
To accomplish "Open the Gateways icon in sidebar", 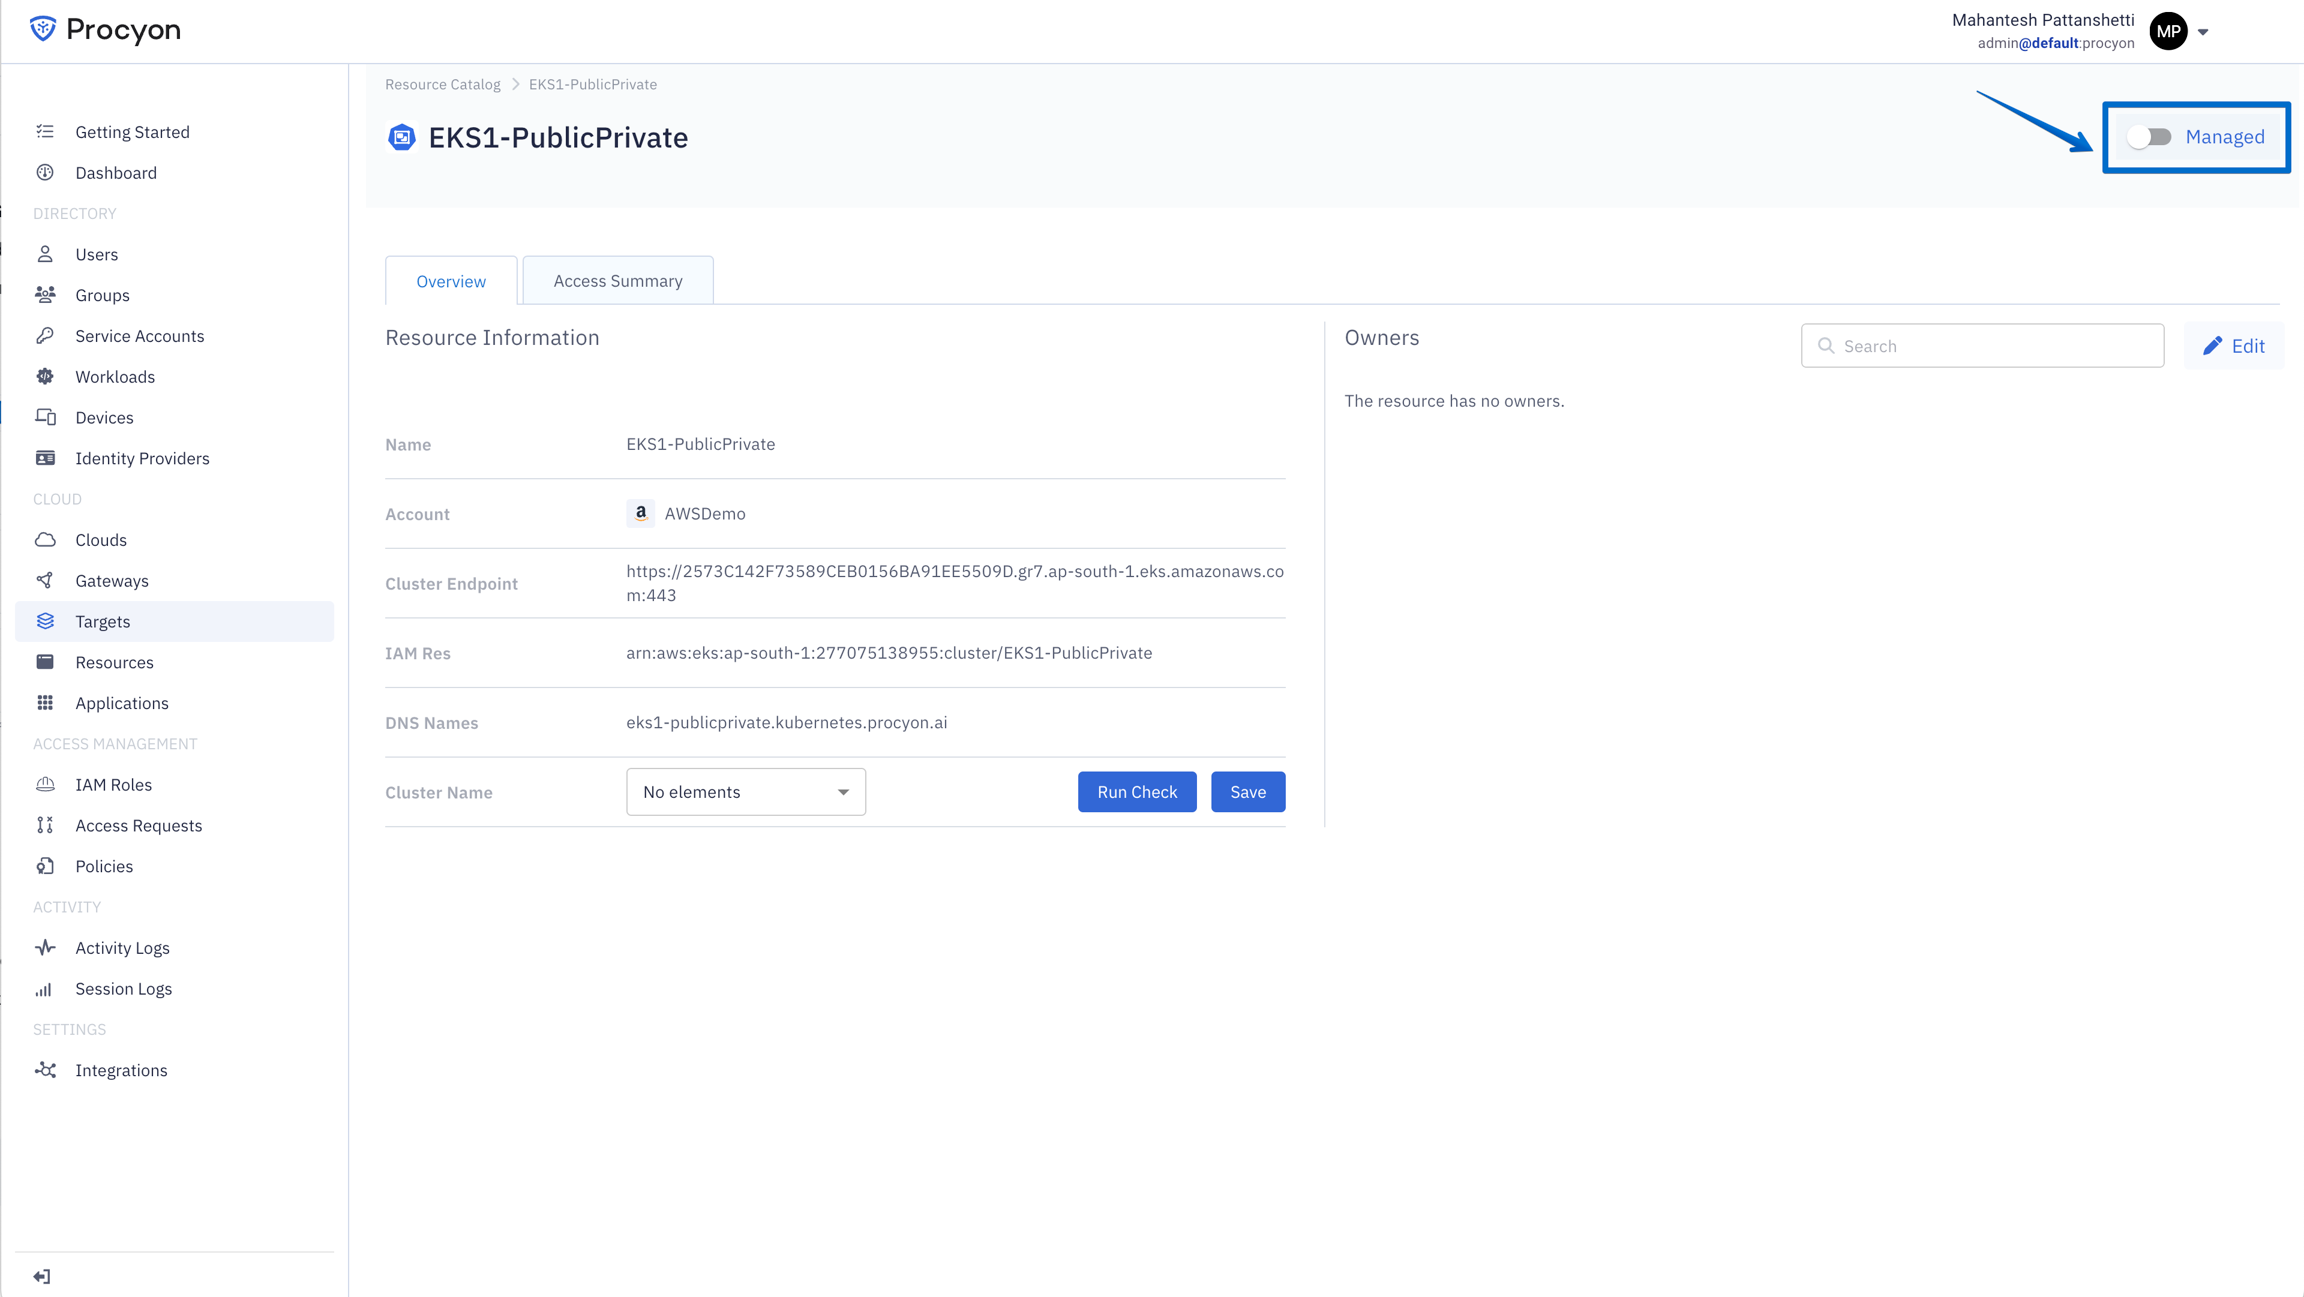I will pos(45,580).
